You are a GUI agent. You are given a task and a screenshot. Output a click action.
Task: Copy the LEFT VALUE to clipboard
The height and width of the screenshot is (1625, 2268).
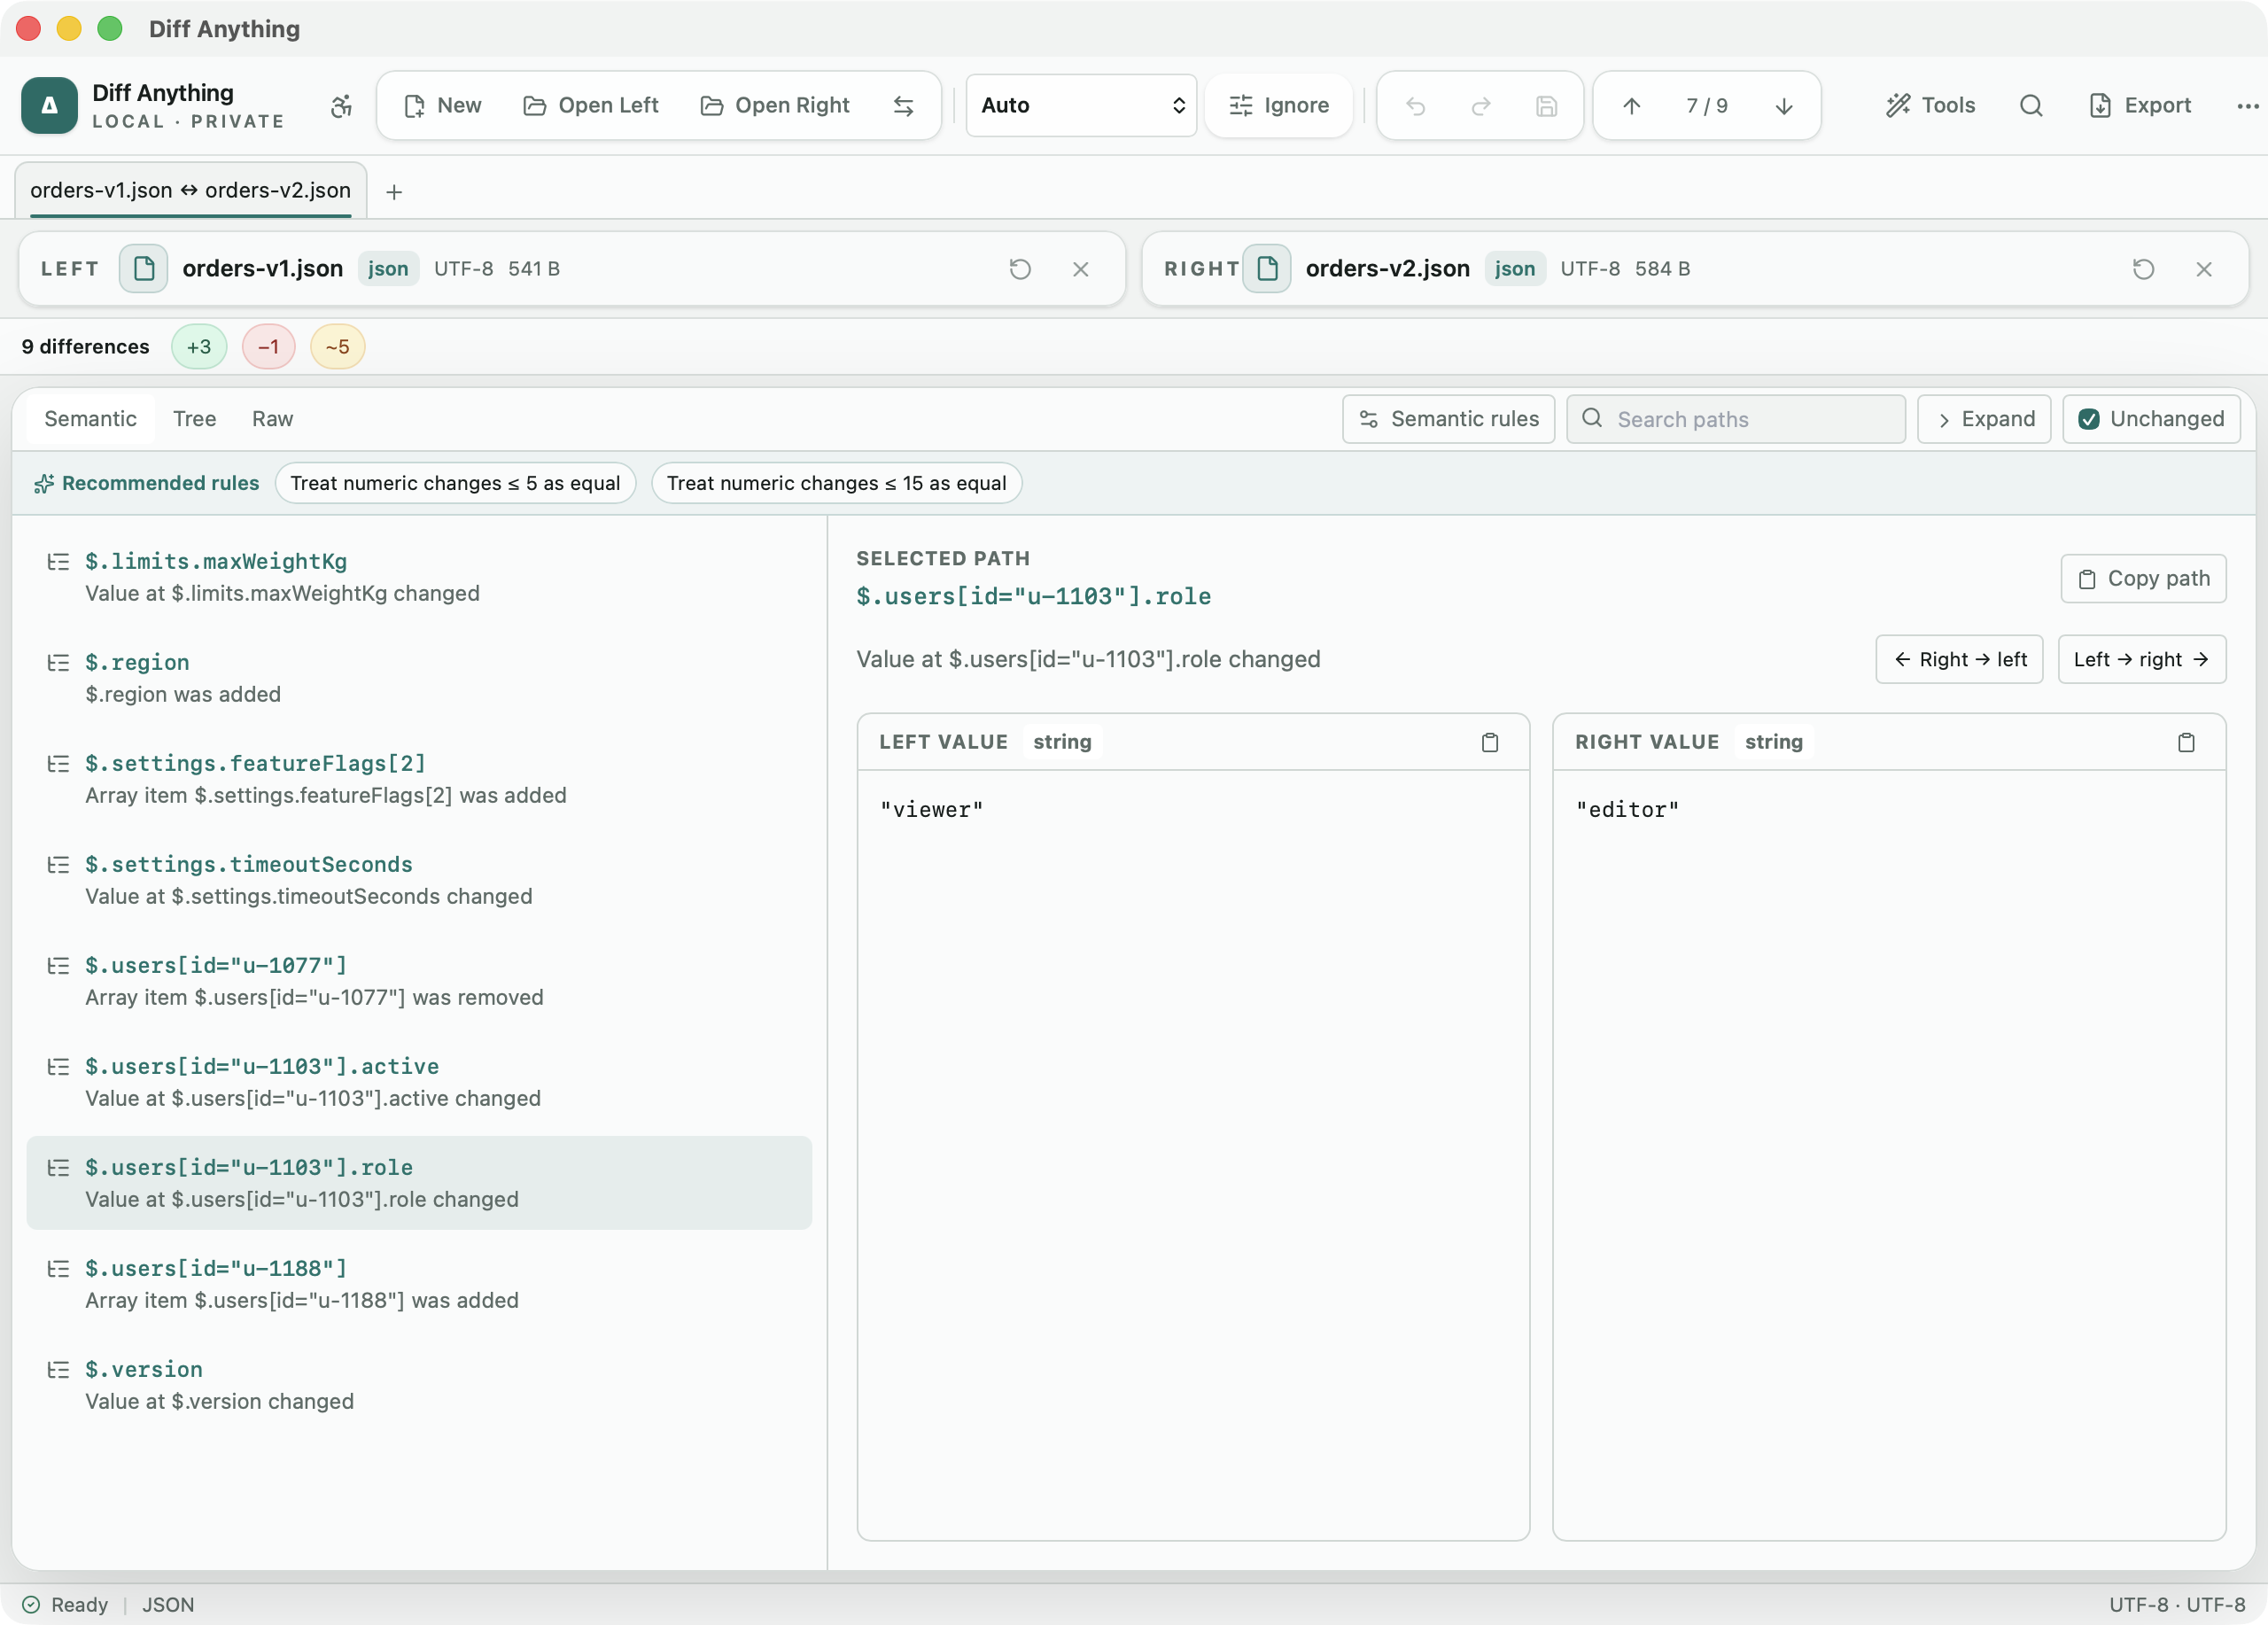(x=1490, y=742)
